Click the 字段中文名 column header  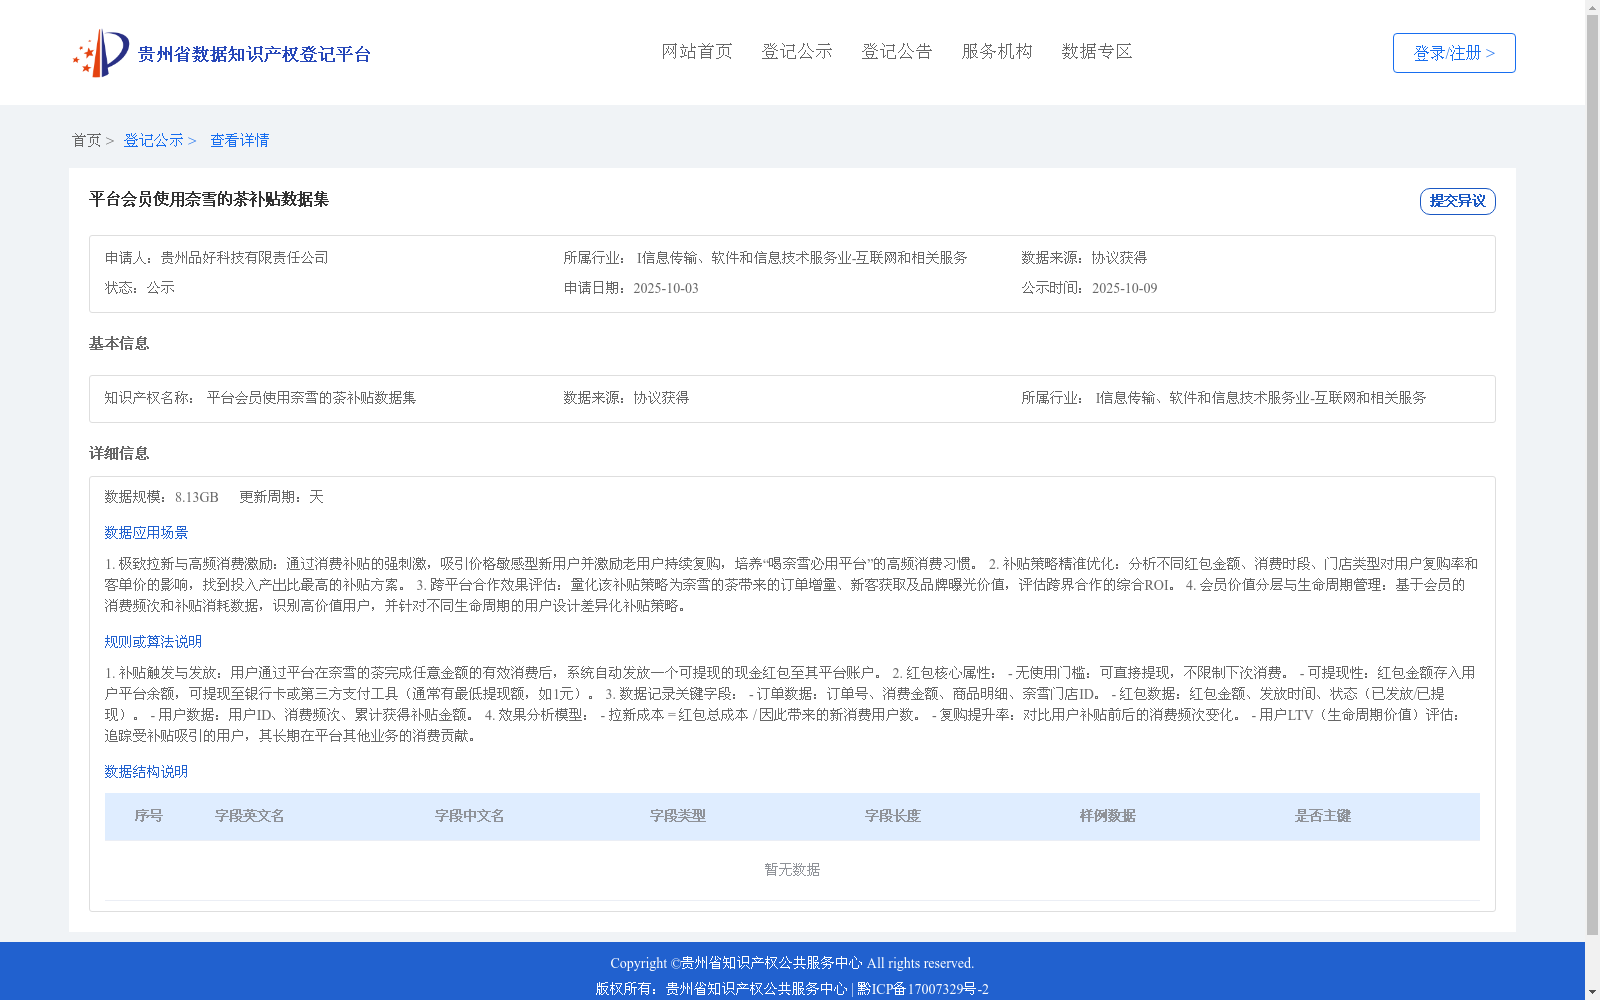470,816
